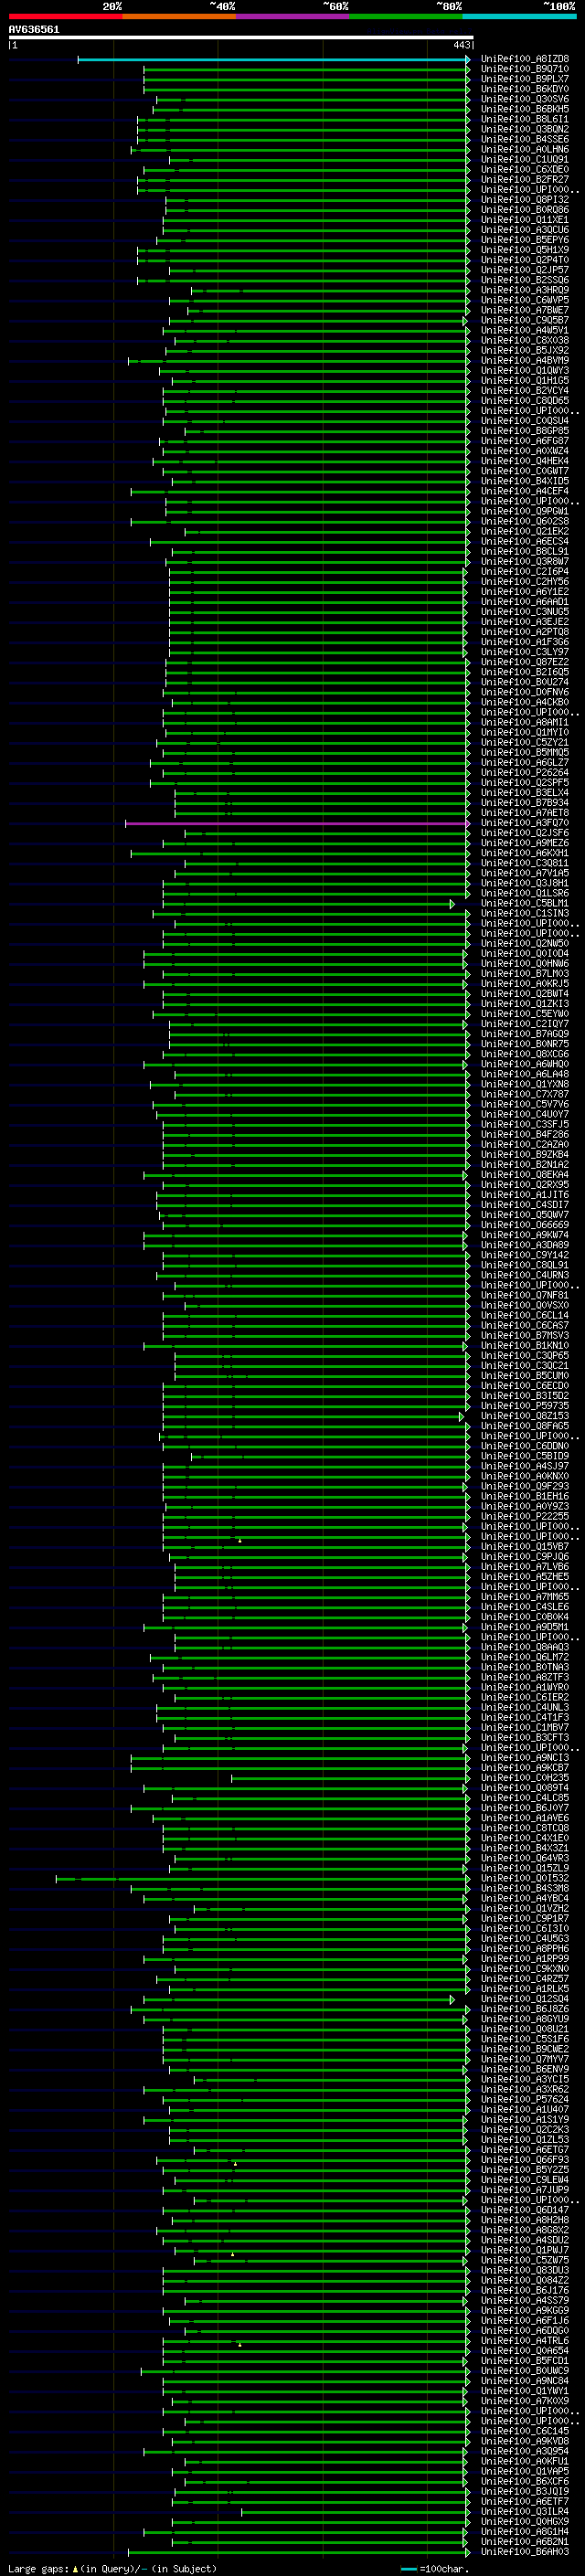Click the purple ~60% identity color bar
The image size is (585, 2576).
(x=292, y=17)
